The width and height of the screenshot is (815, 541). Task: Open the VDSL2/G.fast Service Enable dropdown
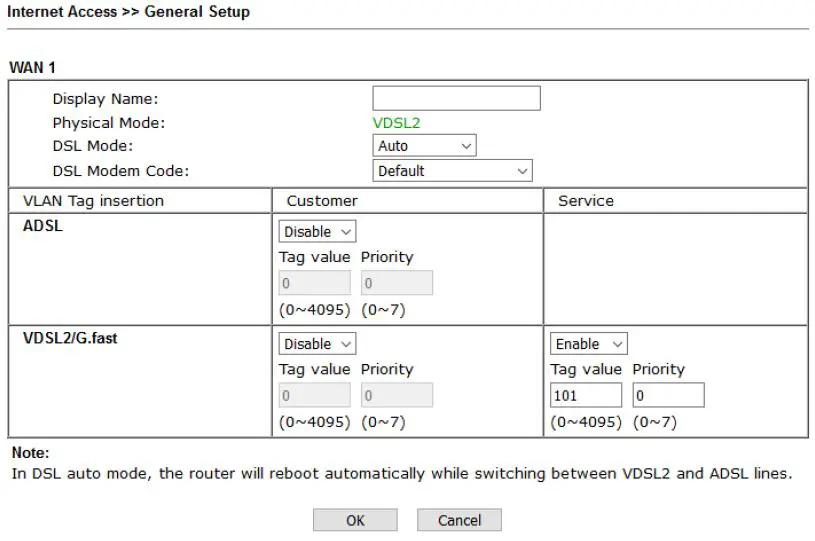tap(588, 344)
